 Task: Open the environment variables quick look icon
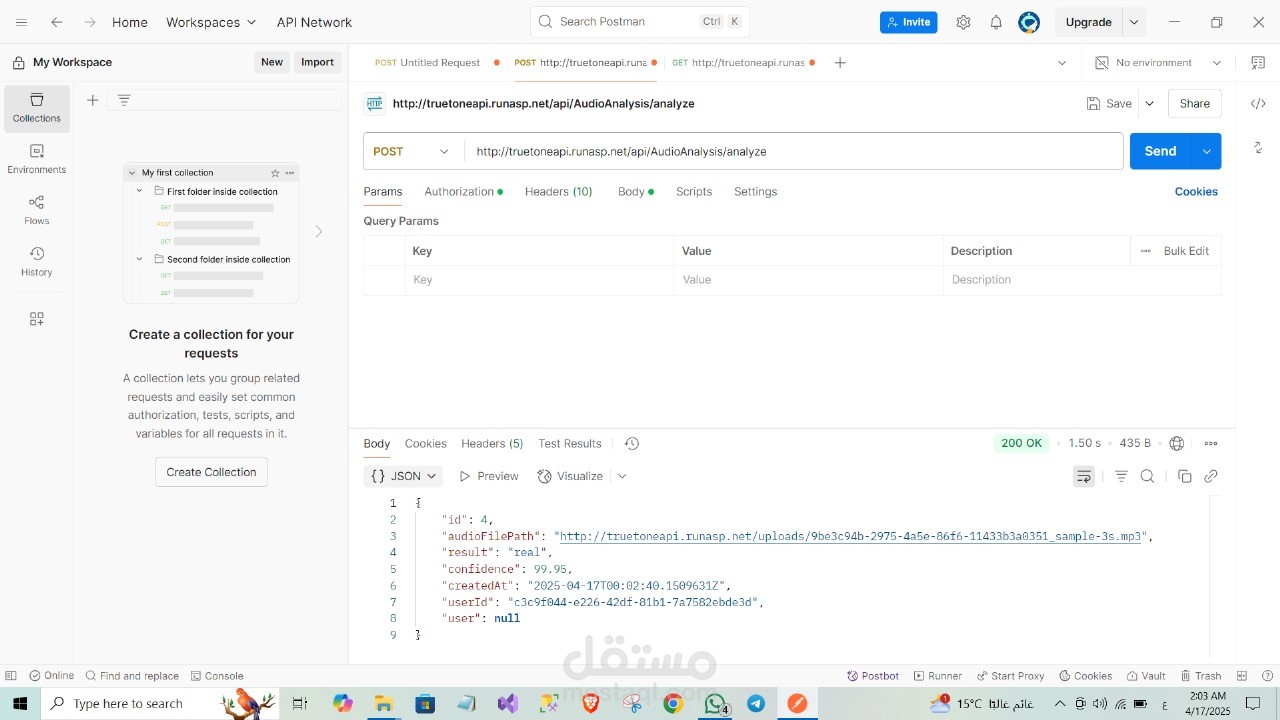[x=1258, y=62]
